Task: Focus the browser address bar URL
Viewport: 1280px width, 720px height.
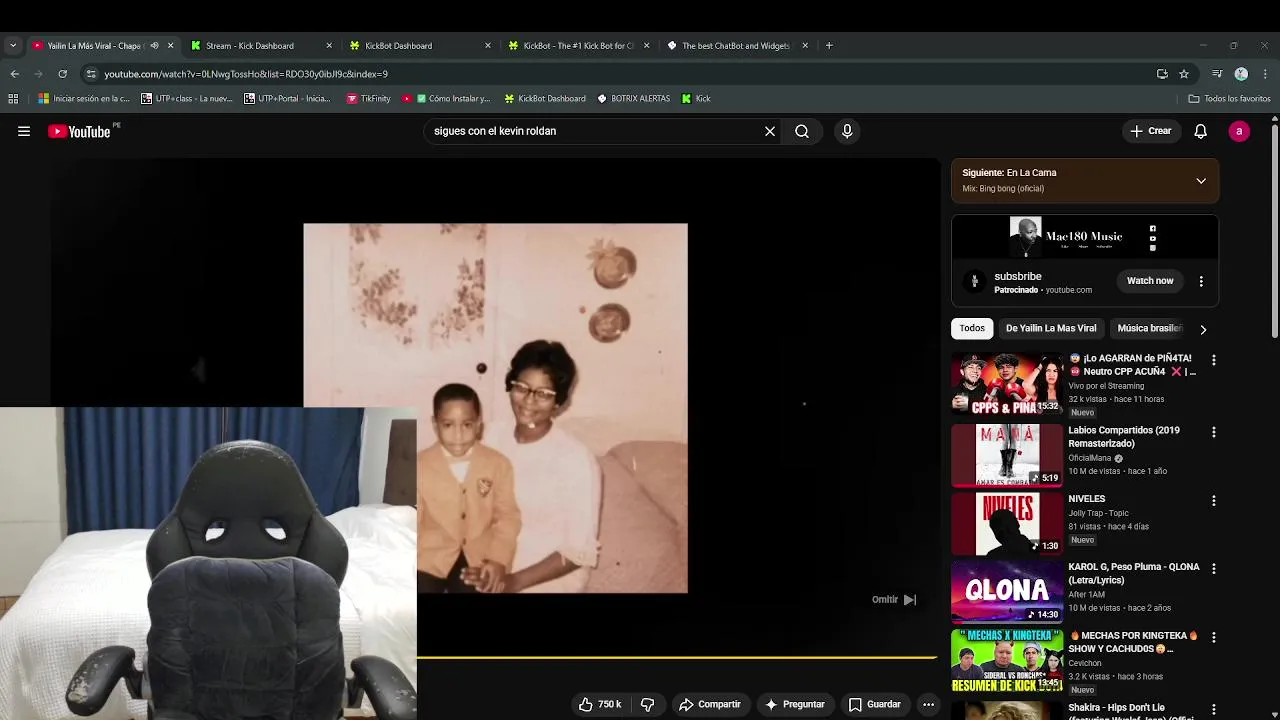Action: tap(246, 74)
